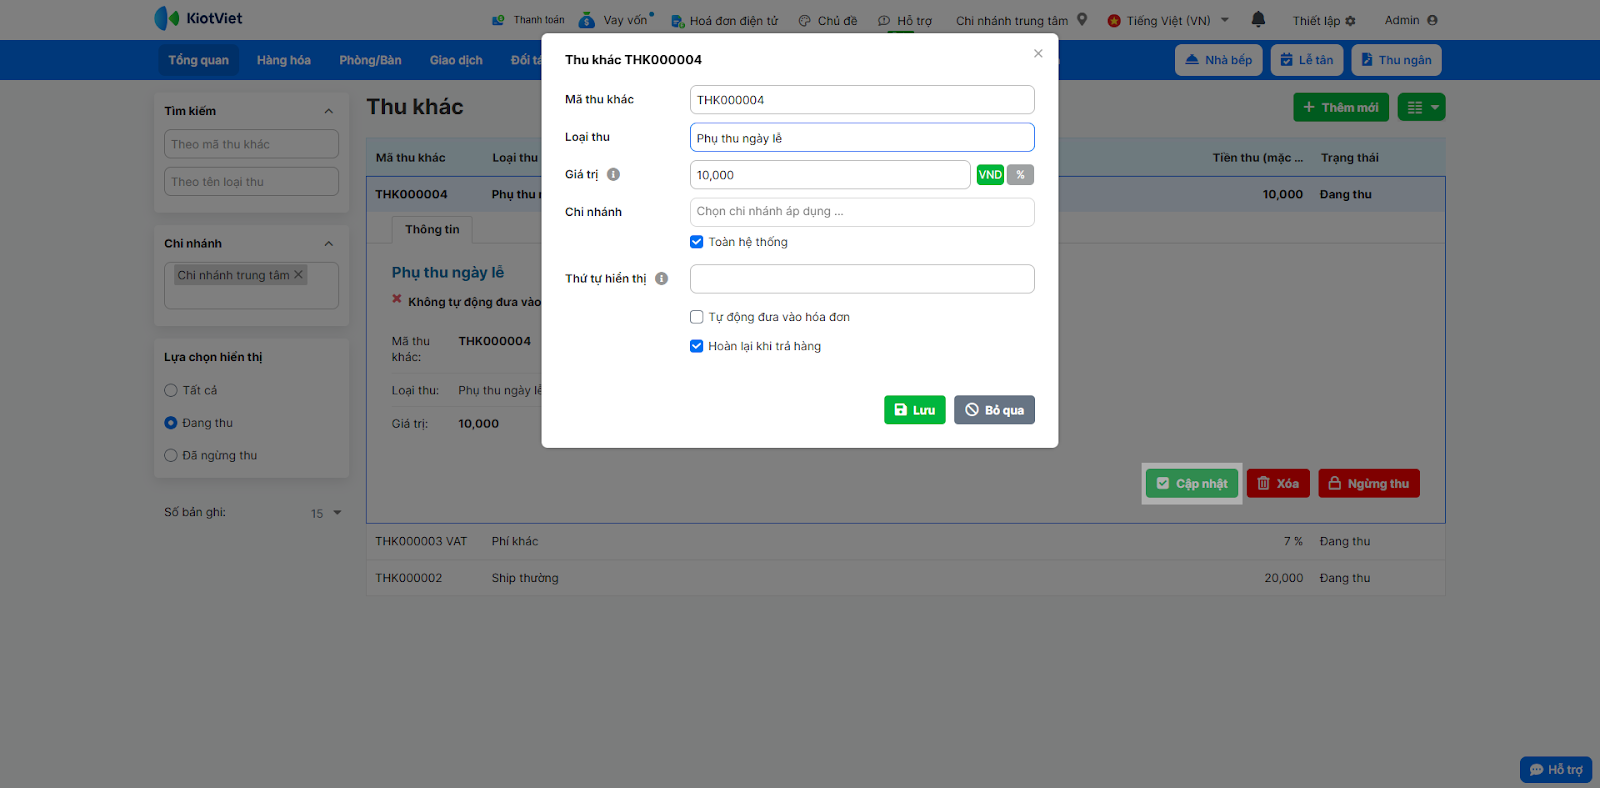Screen dimensions: 1600x788
Task: Click the Mã thu khác field in dialog
Action: pos(862,100)
